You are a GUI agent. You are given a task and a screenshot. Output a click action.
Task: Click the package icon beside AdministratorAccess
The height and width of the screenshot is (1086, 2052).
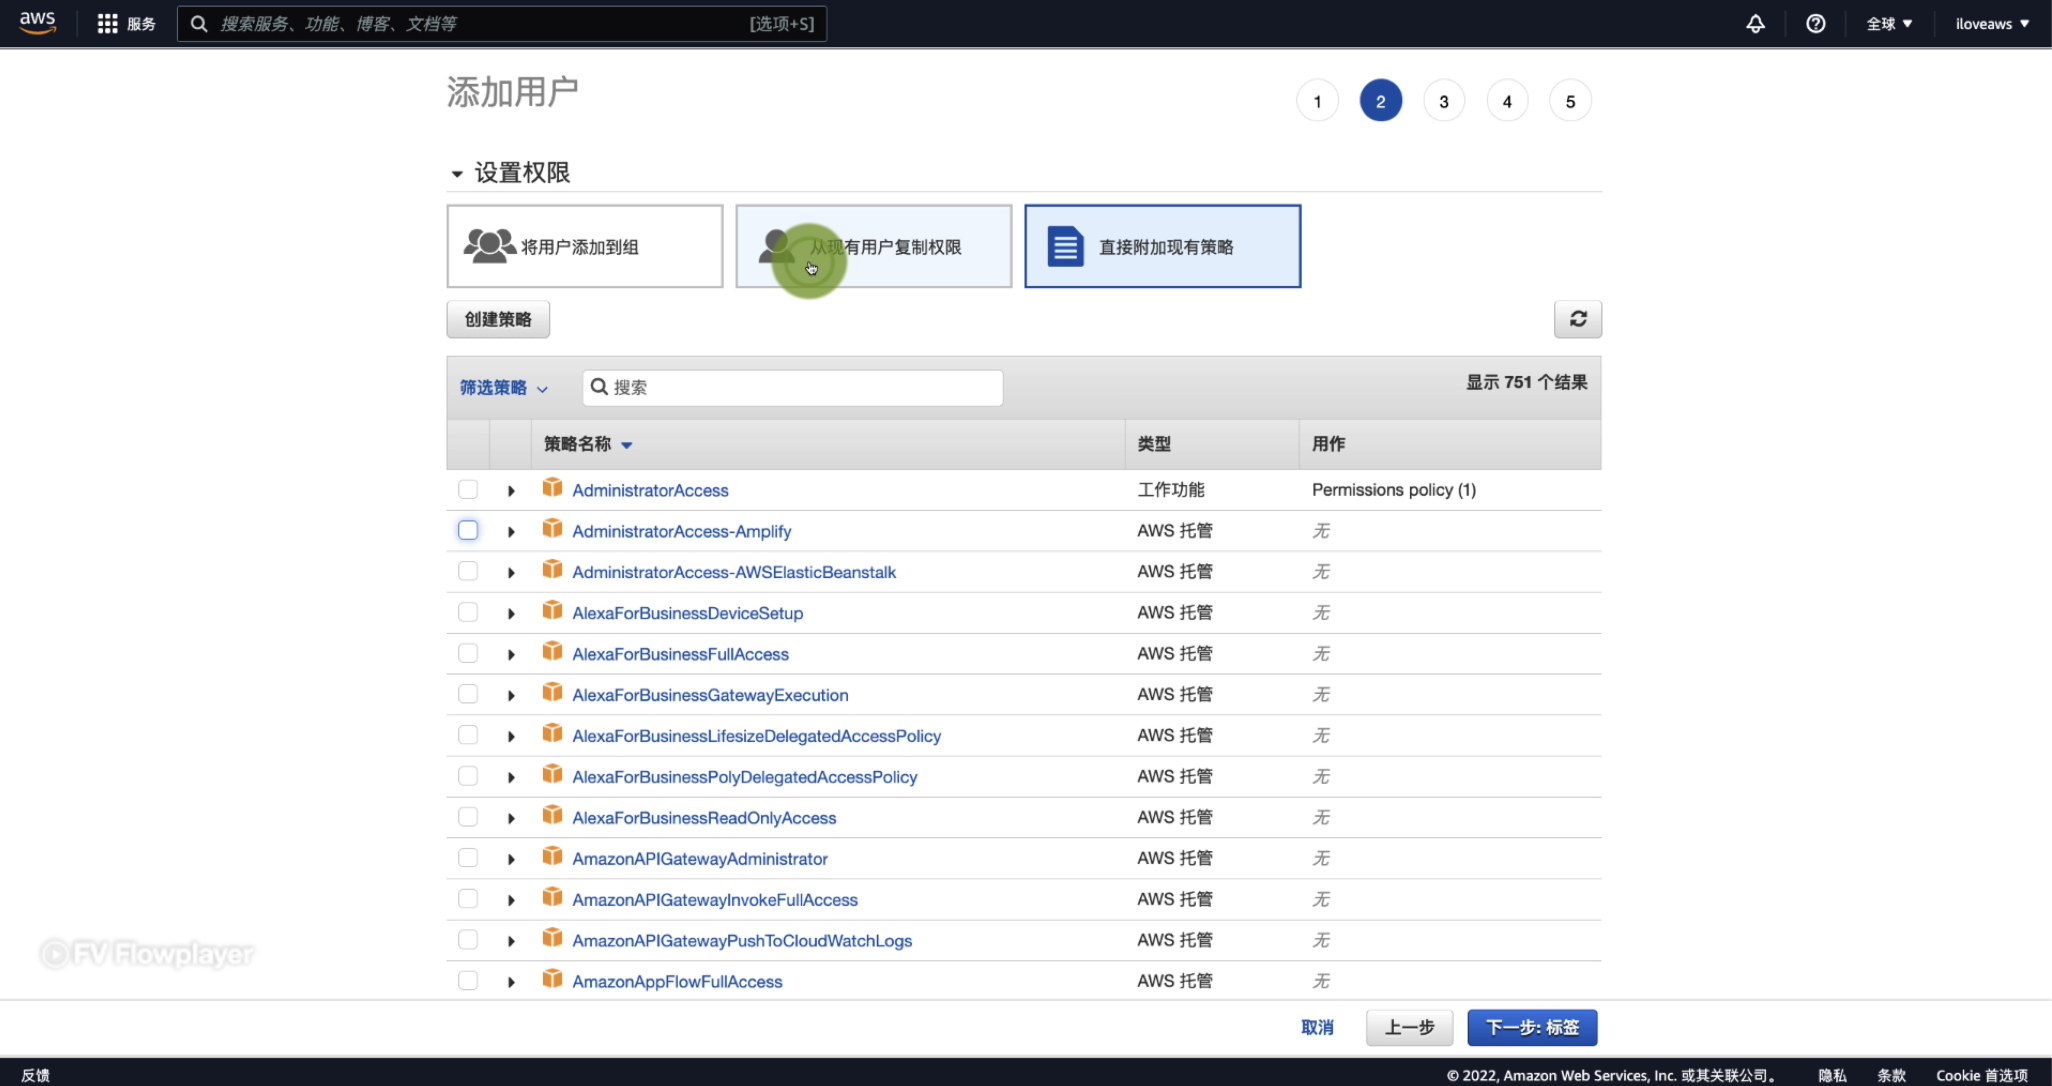552,487
